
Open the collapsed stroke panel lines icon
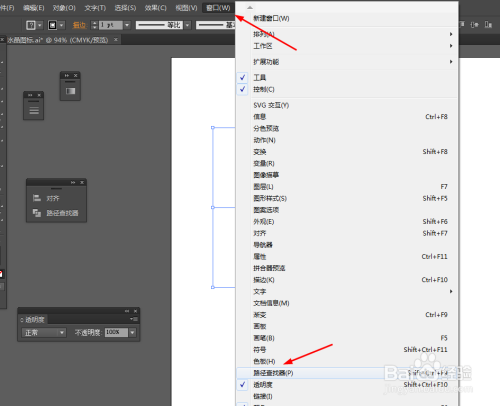[34, 110]
